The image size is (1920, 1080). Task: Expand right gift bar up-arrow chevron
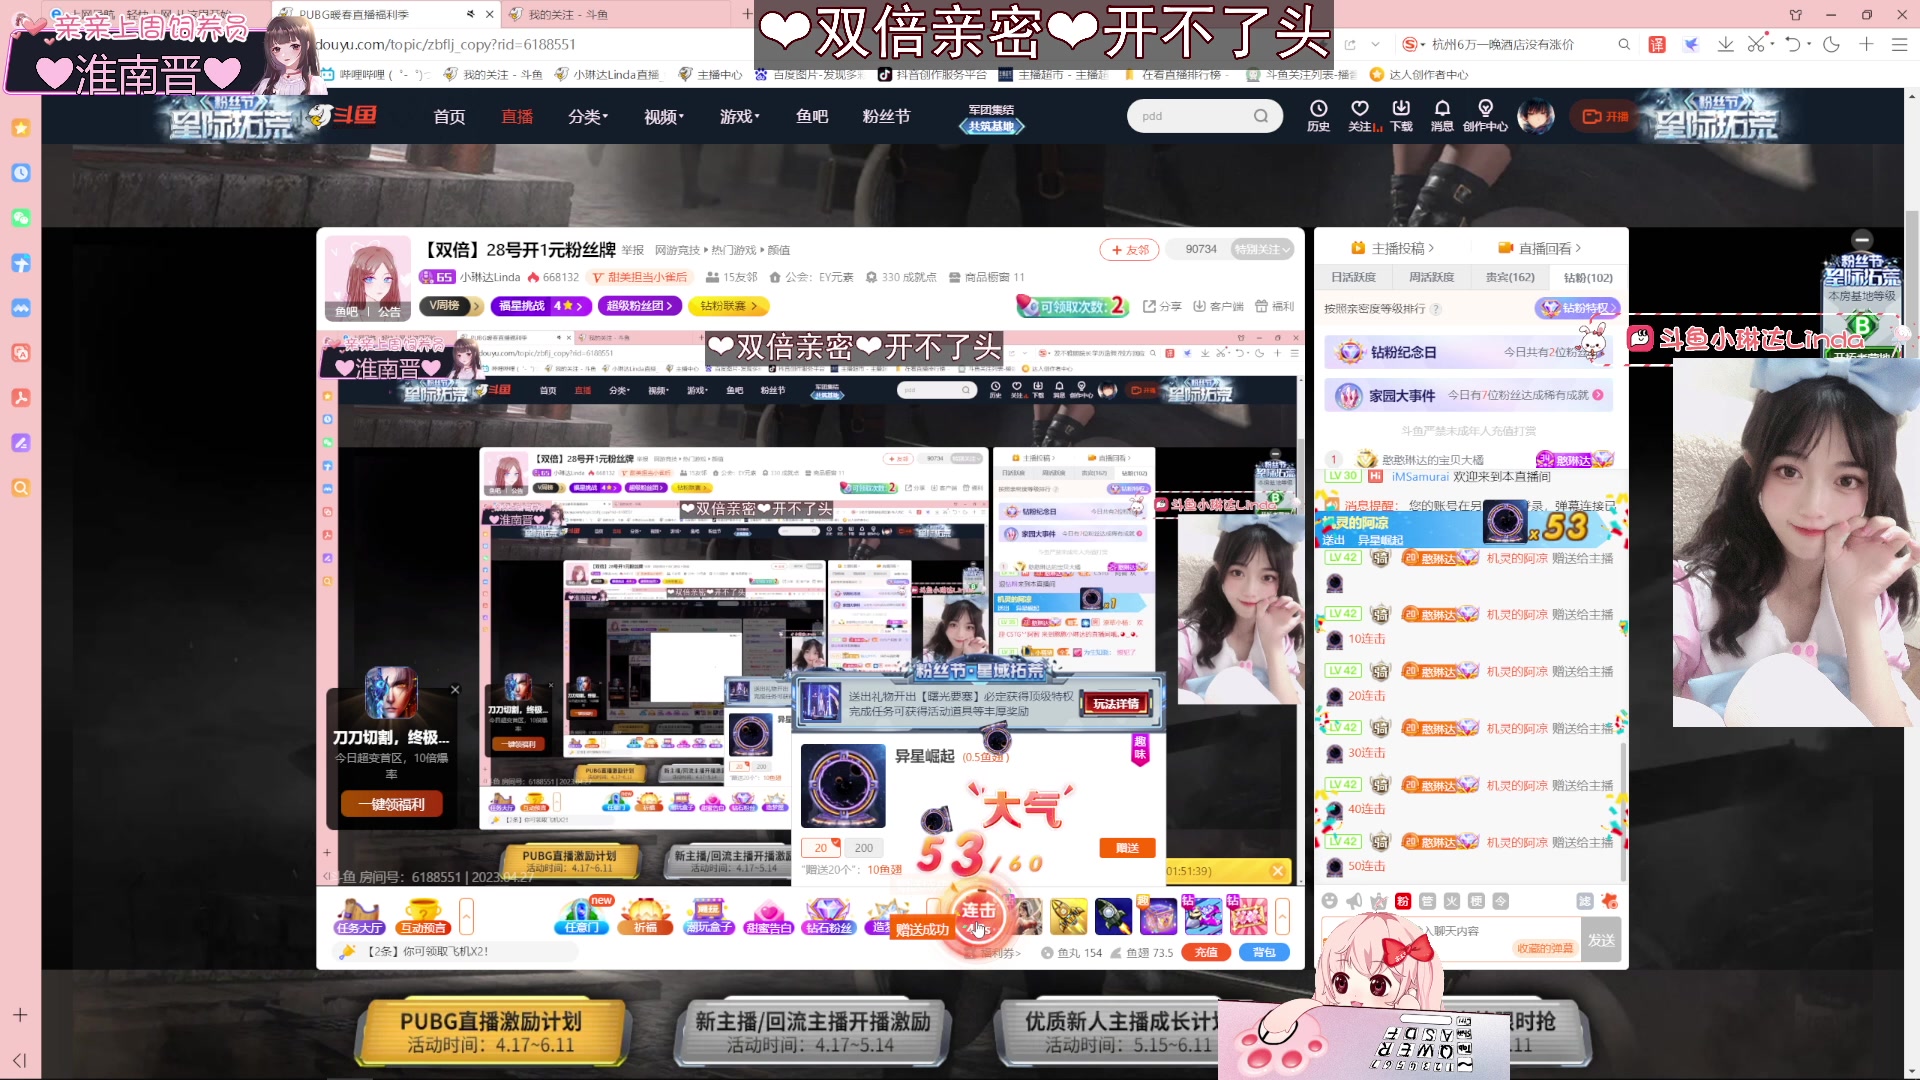point(1282,915)
